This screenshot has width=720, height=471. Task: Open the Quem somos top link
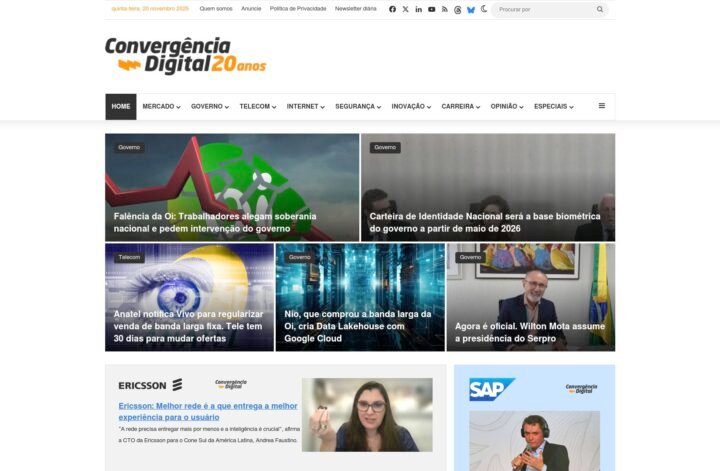216,9
